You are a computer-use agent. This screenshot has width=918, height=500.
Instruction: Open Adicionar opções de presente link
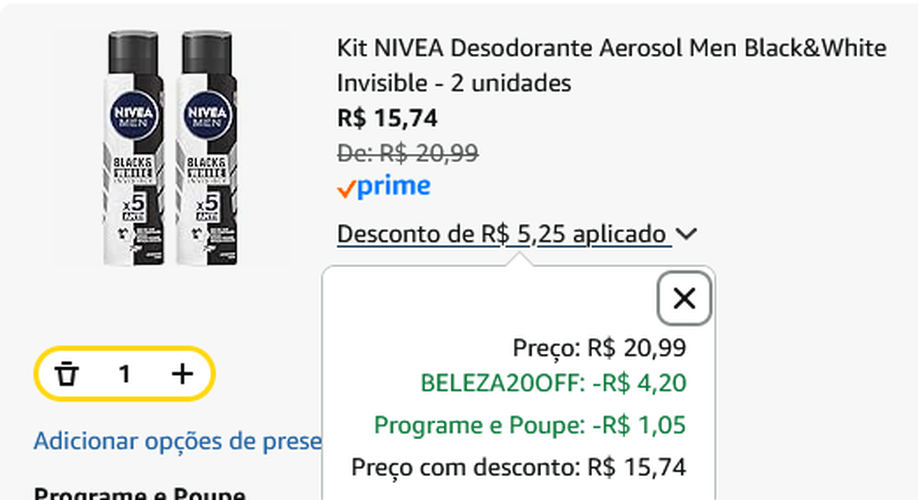point(177,441)
